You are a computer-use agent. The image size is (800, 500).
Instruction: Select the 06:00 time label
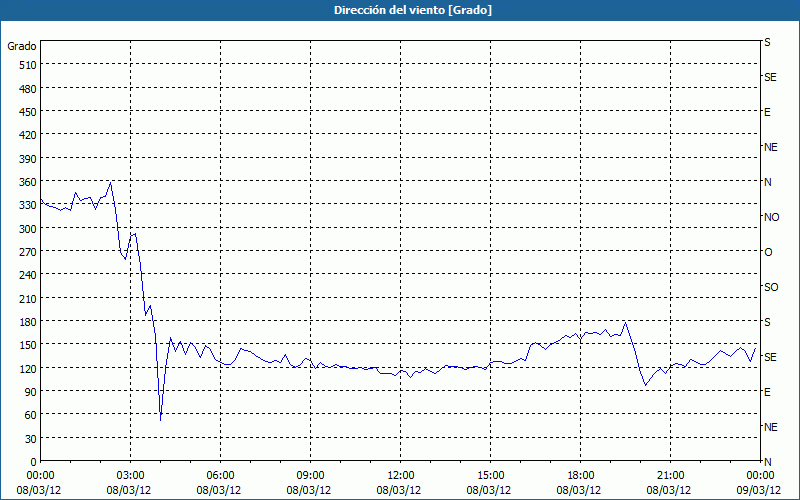[x=220, y=476]
